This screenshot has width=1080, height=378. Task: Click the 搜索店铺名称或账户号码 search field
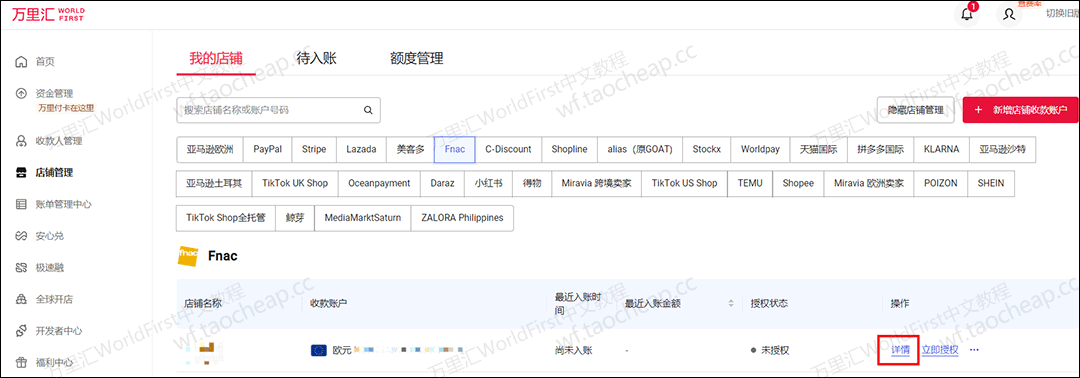[x=278, y=109]
